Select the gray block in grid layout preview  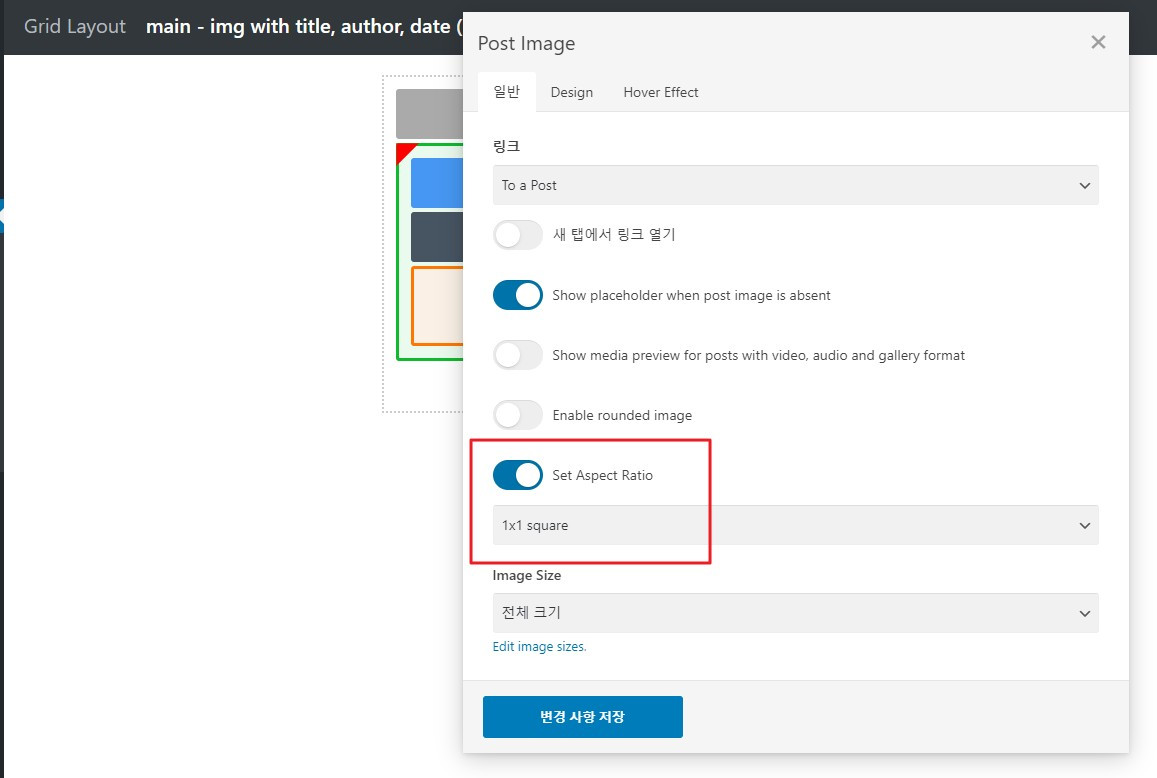pos(429,114)
